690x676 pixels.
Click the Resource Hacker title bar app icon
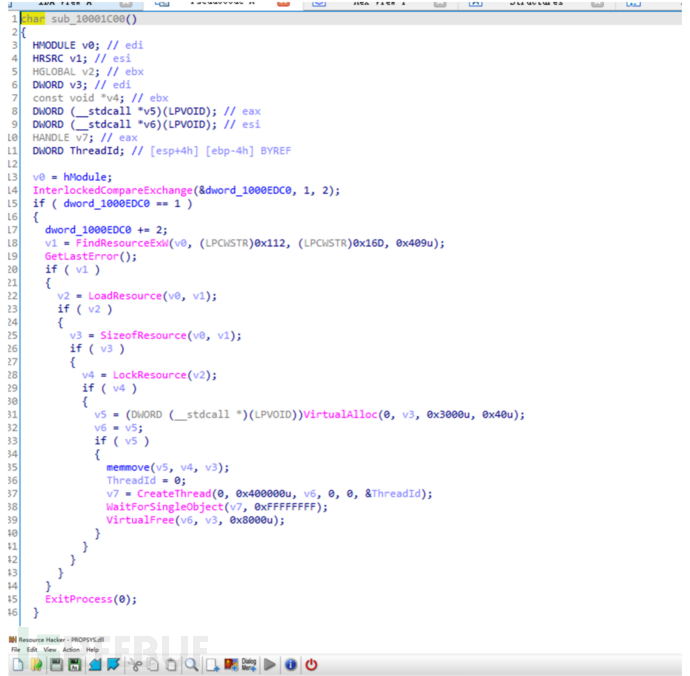(12, 639)
